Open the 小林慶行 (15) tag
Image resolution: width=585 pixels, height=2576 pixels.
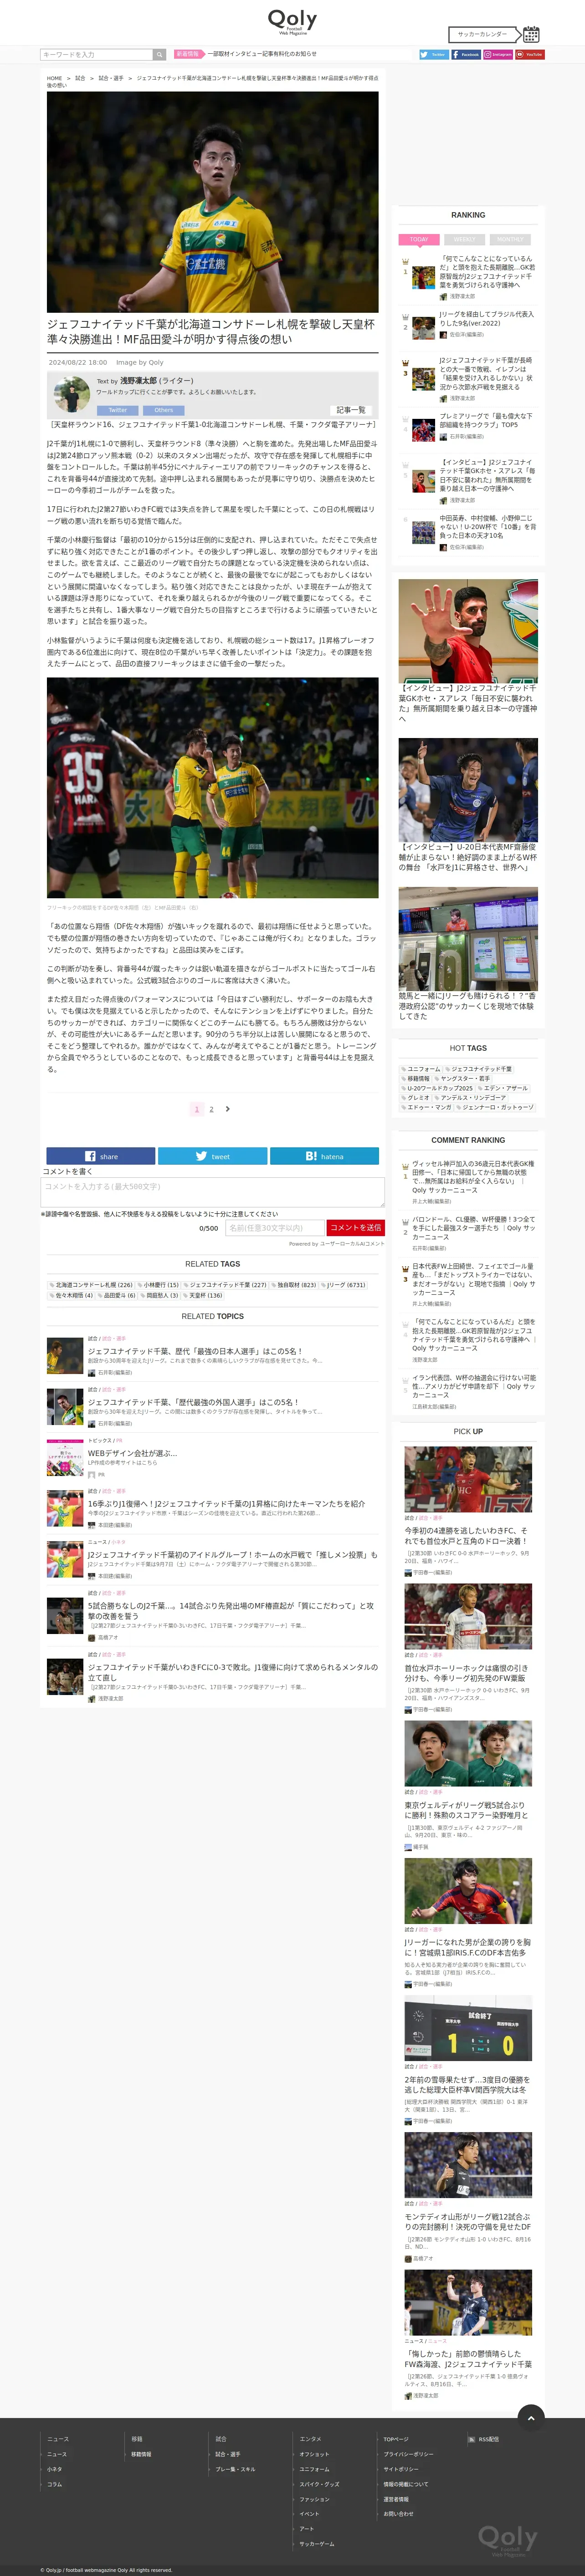tap(158, 1285)
